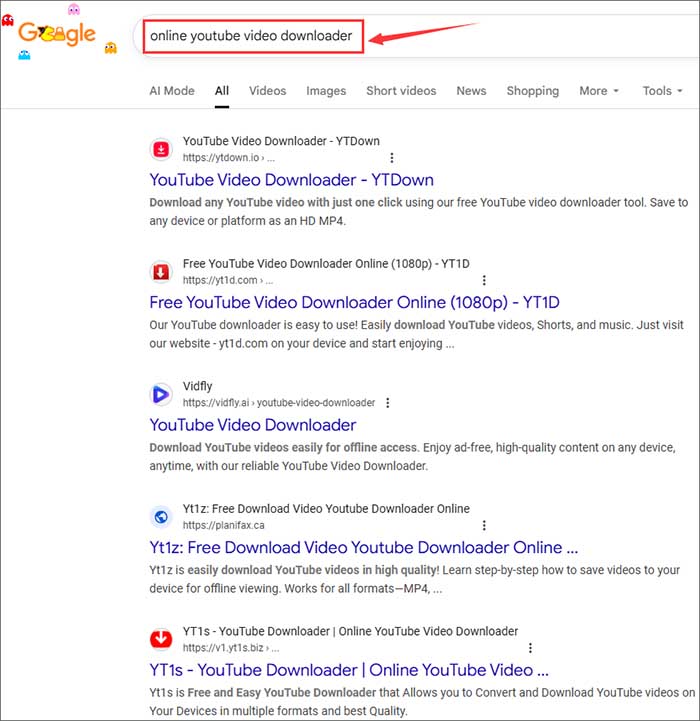Click the small gray 'YT1s - YouTube Downloader | Online YouTube Video Downloader' site name
The width and height of the screenshot is (700, 721).
point(350,631)
